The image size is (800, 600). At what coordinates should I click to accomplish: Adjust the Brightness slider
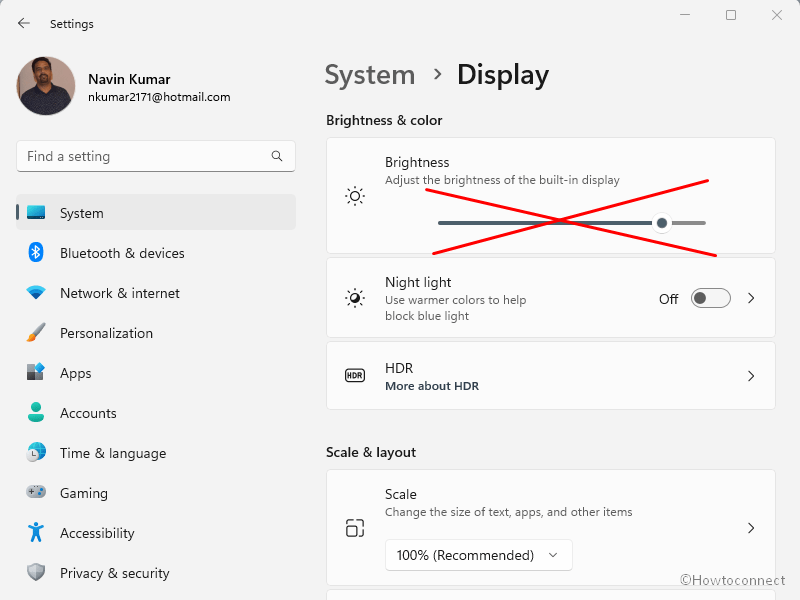point(661,222)
